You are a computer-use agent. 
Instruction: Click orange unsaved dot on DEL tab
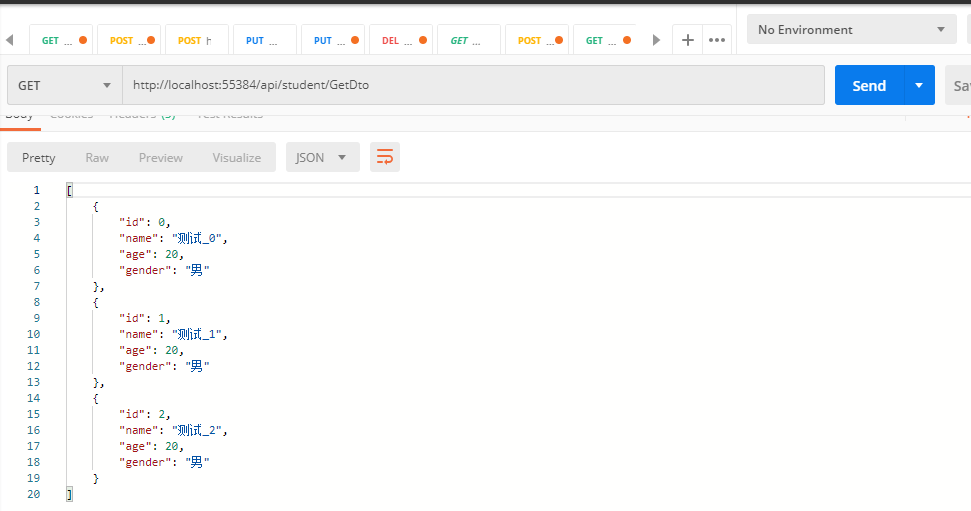423,40
